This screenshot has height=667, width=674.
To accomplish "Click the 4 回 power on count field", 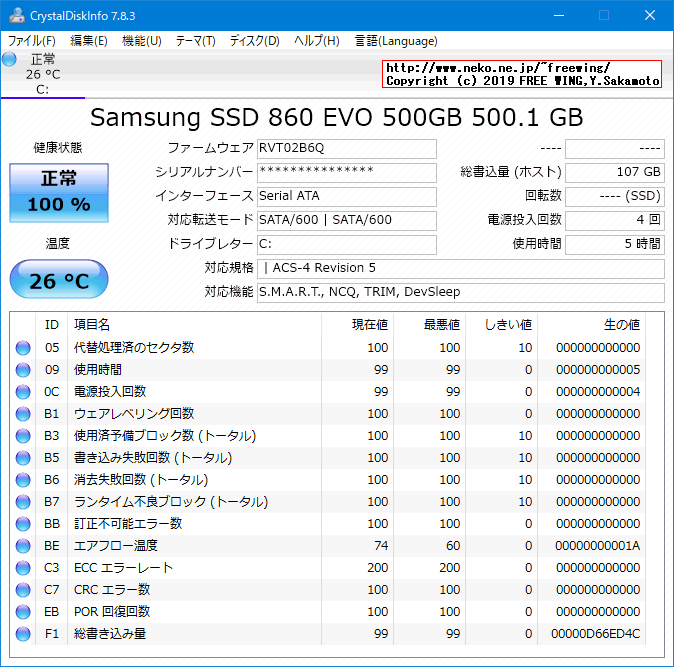I will (x=615, y=220).
